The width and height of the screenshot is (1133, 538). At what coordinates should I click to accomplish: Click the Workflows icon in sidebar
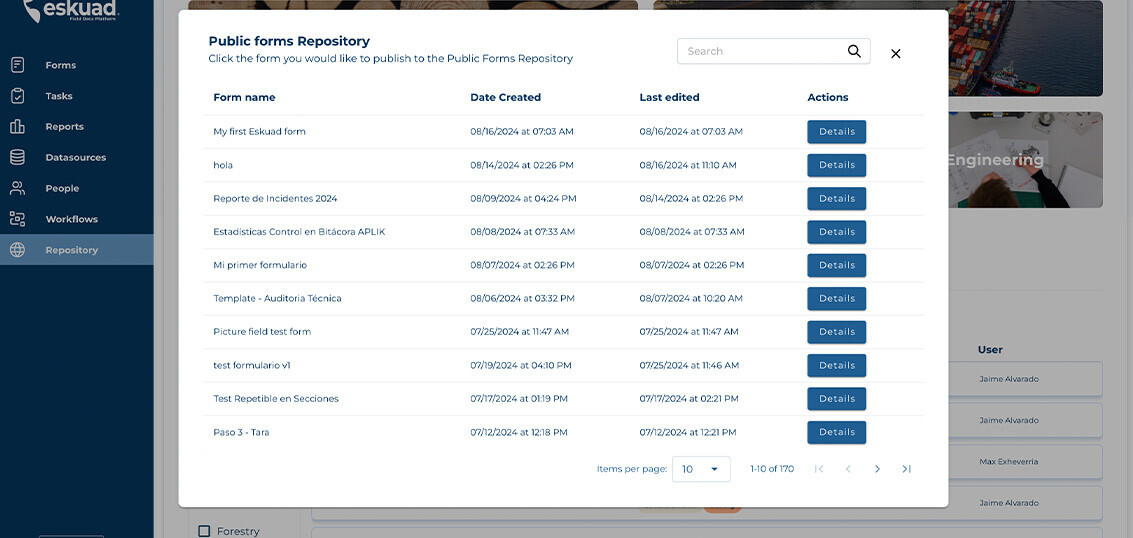point(17,219)
